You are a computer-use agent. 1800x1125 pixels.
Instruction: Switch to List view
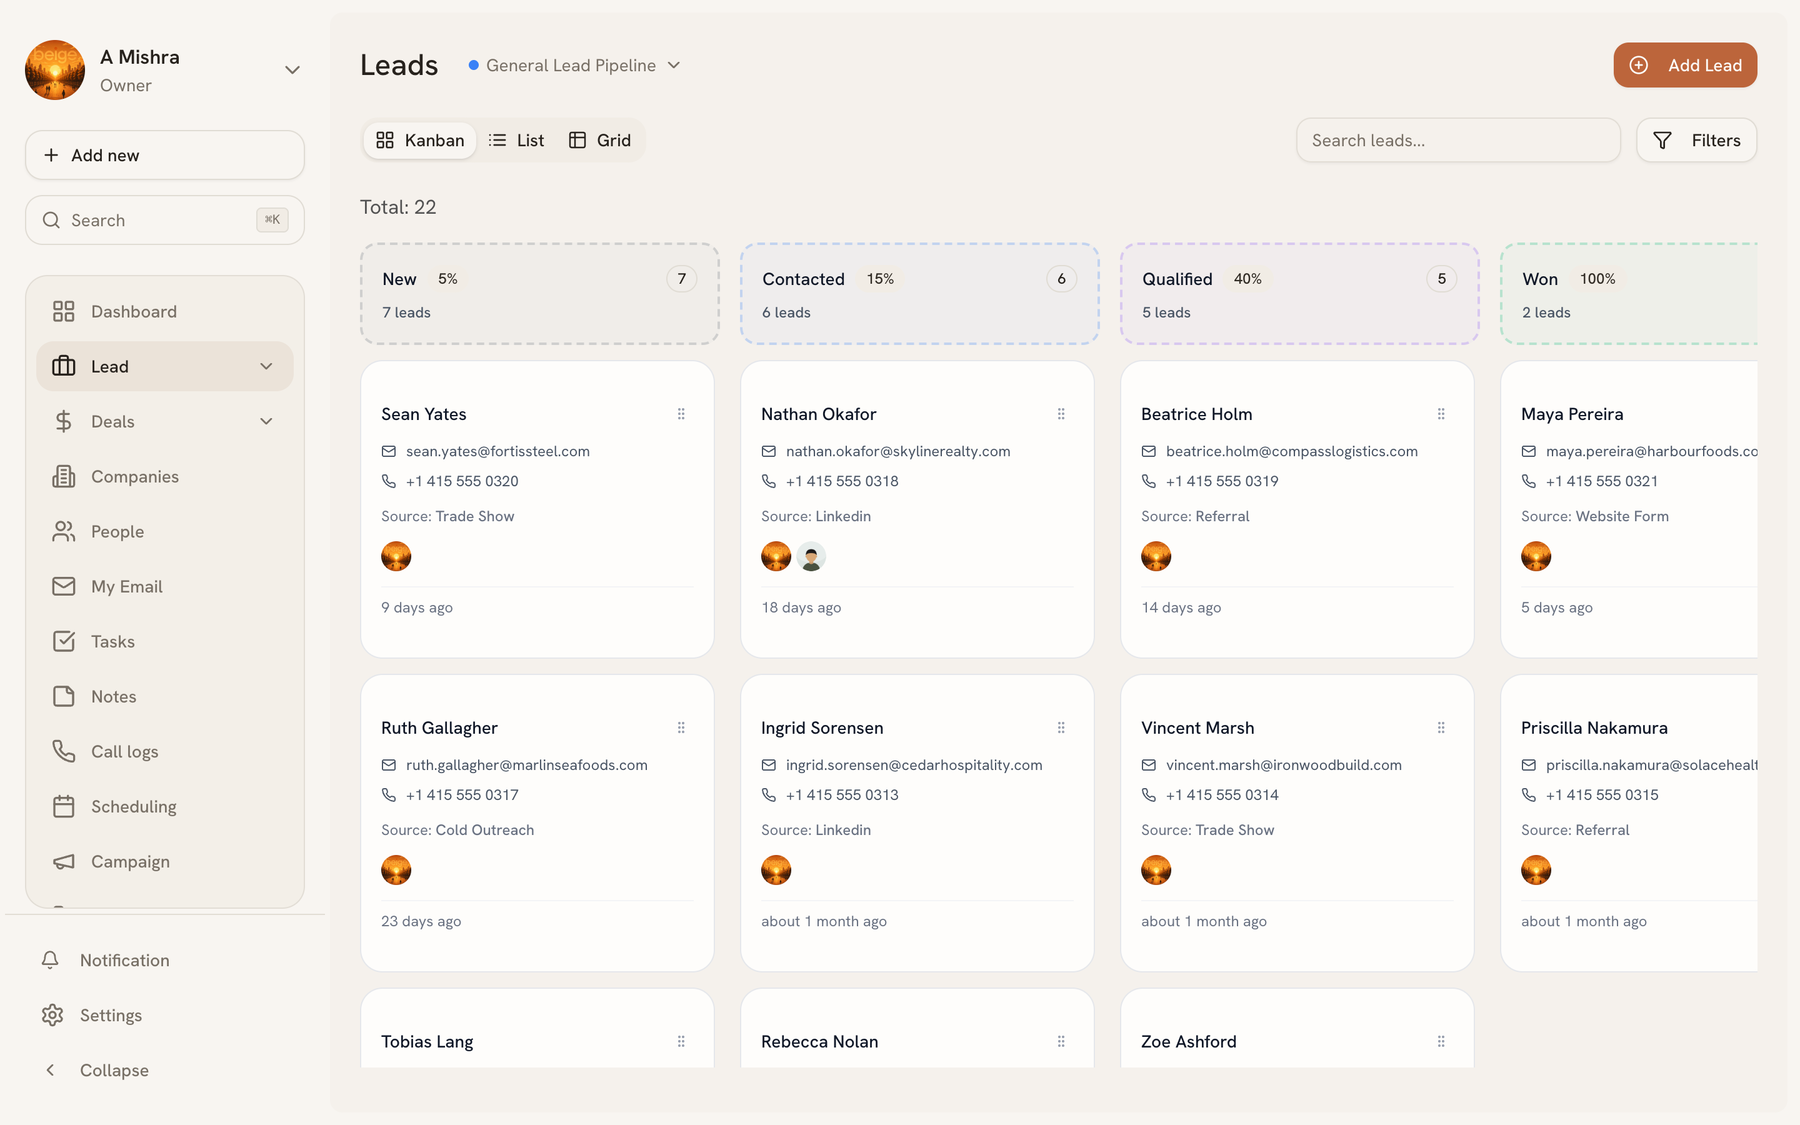point(516,140)
